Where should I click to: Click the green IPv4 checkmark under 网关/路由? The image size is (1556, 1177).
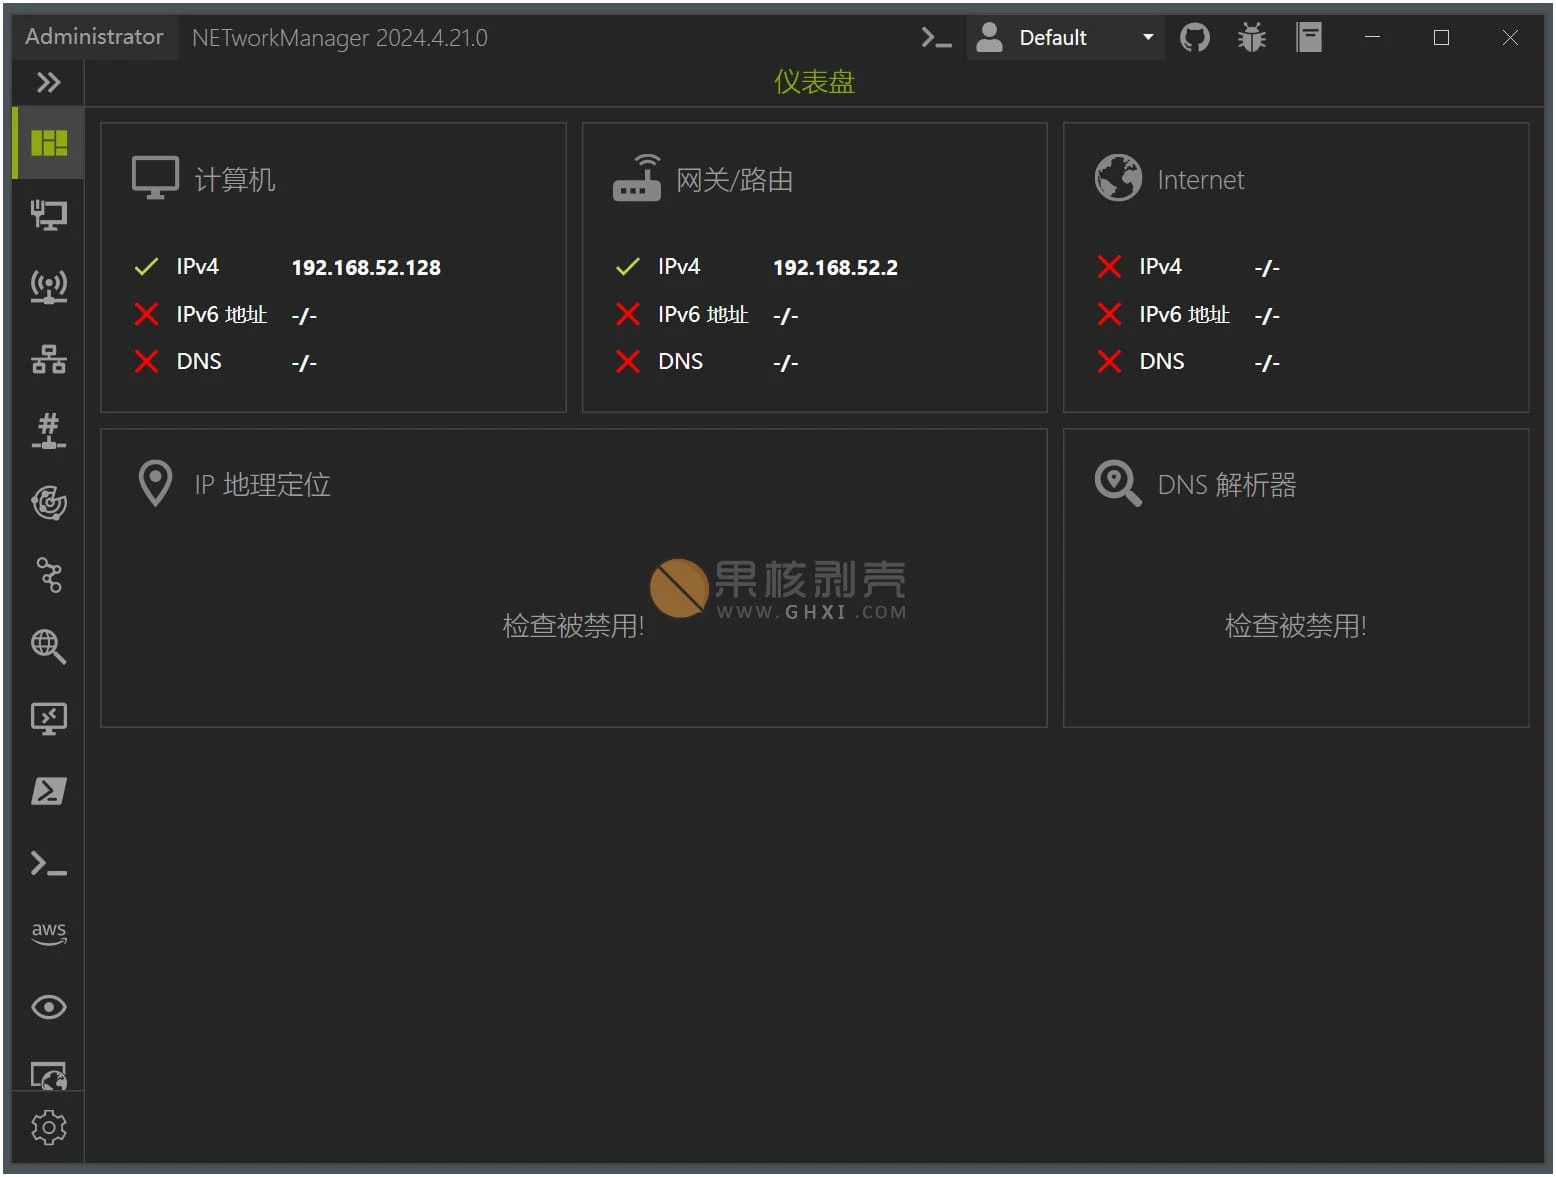627,266
